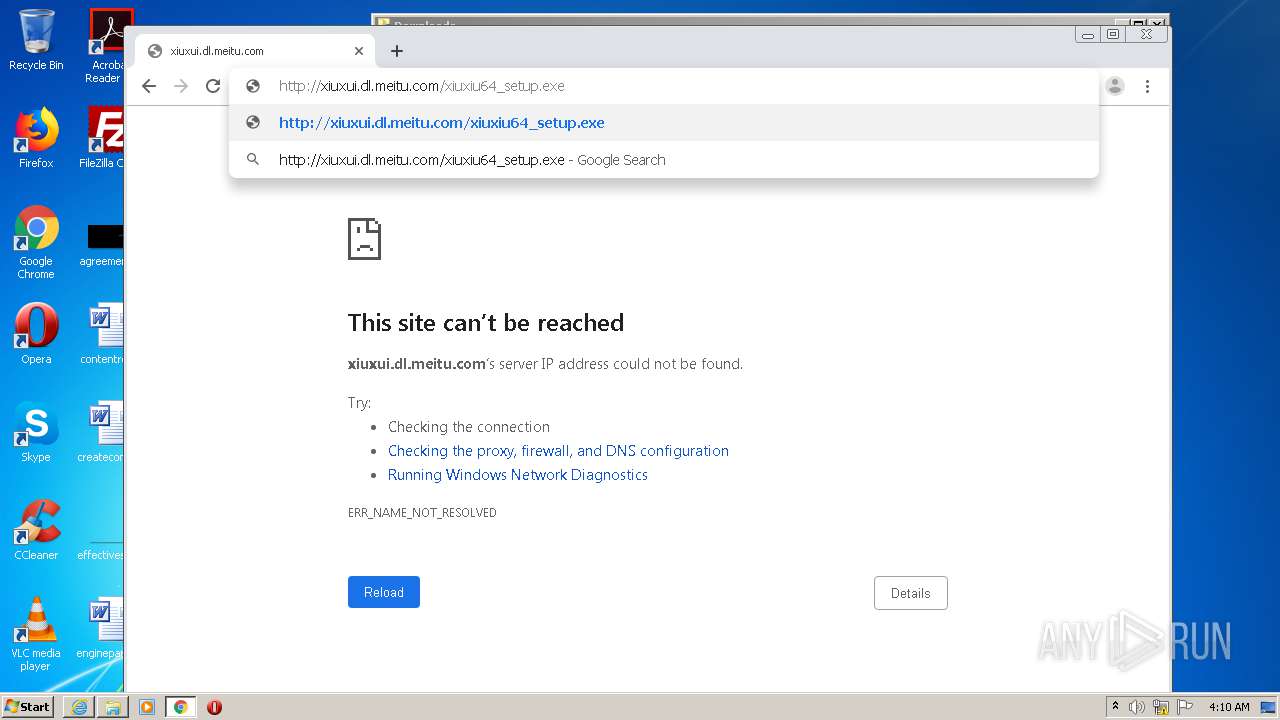This screenshot has height=720, width=1280.
Task: Open the Chrome three-dot menu
Action: click(1148, 86)
